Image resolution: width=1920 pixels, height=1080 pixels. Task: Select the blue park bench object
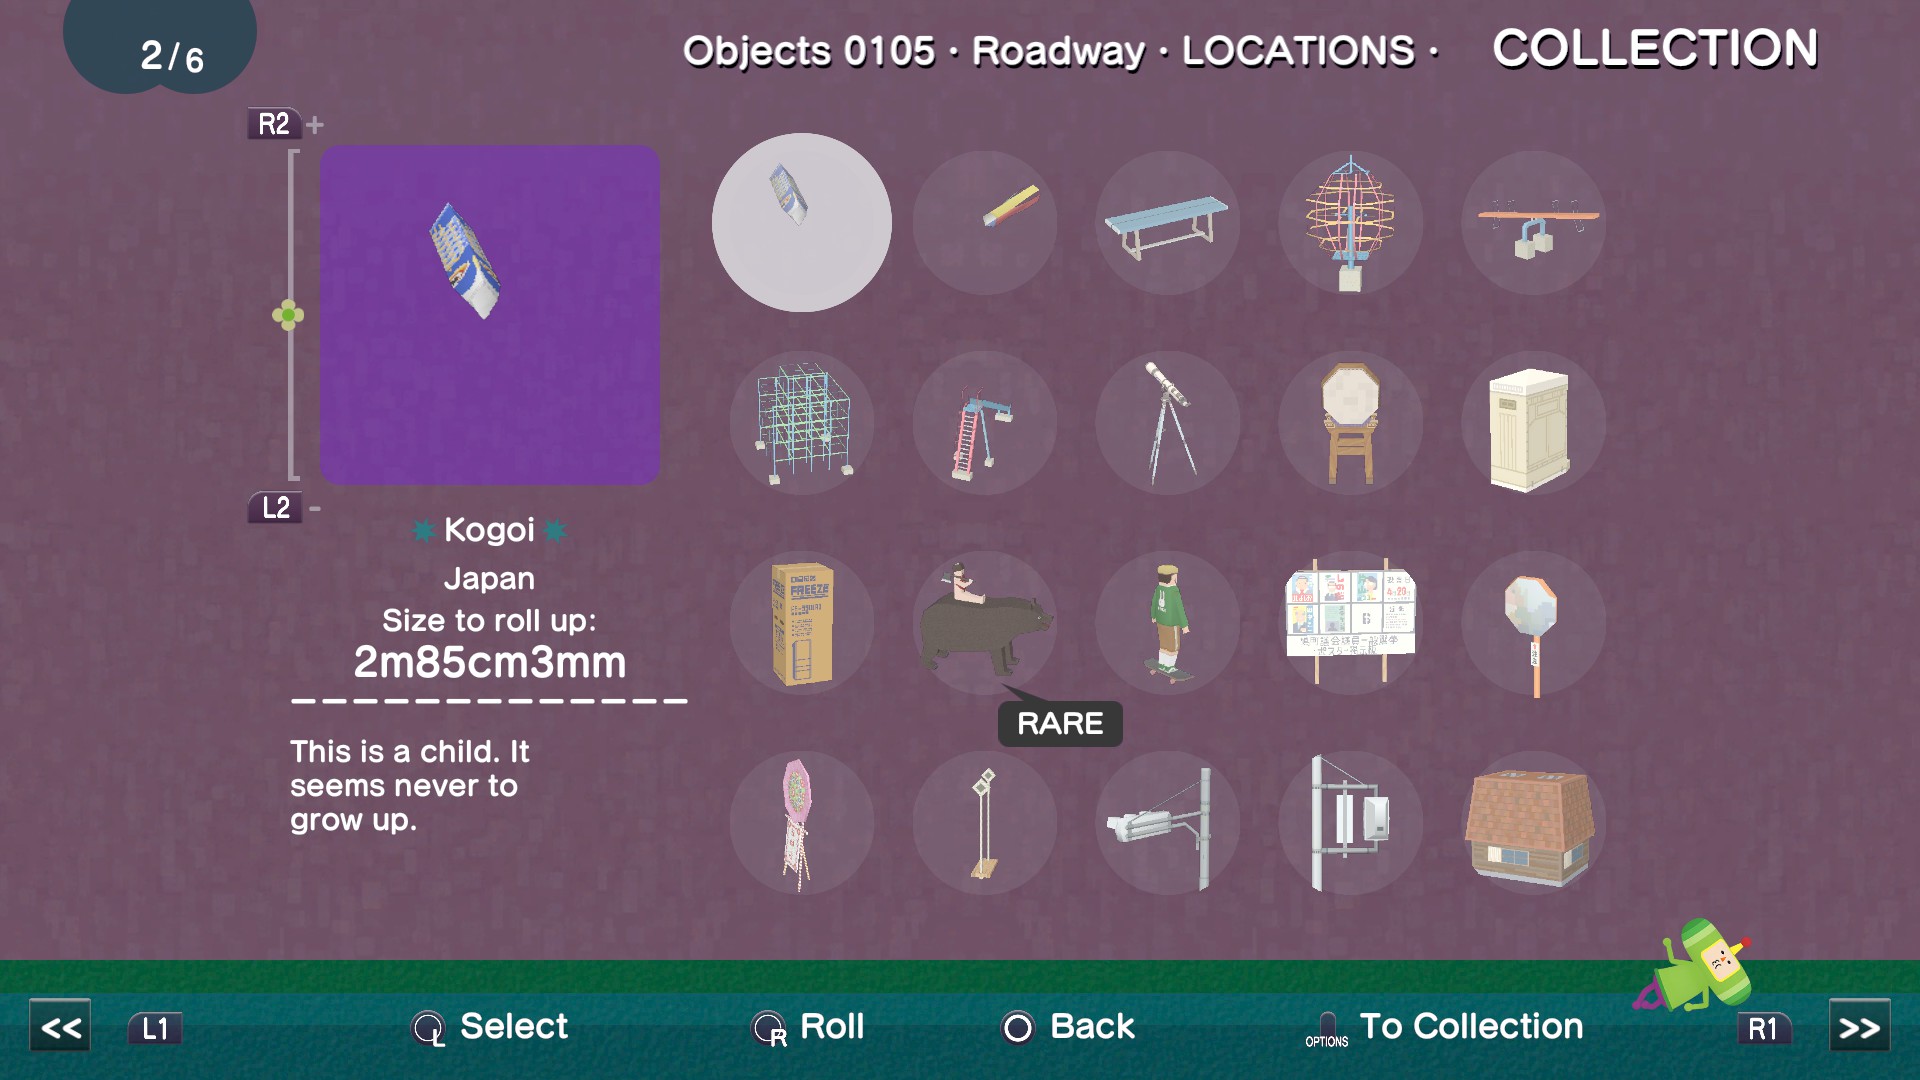pos(1167,223)
